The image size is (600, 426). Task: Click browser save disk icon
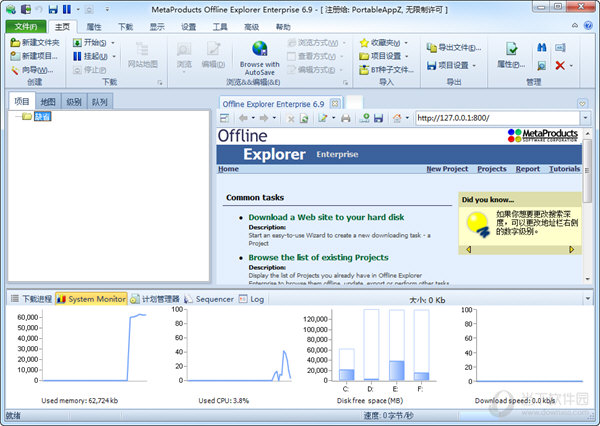pyautogui.click(x=378, y=118)
